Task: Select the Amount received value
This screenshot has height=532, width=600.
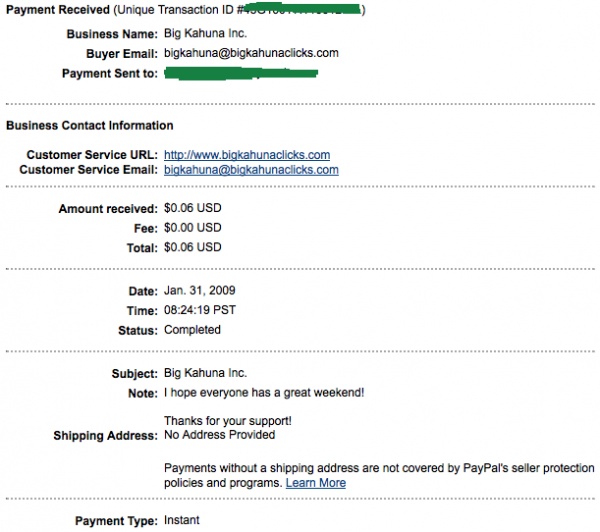Action: point(192,209)
